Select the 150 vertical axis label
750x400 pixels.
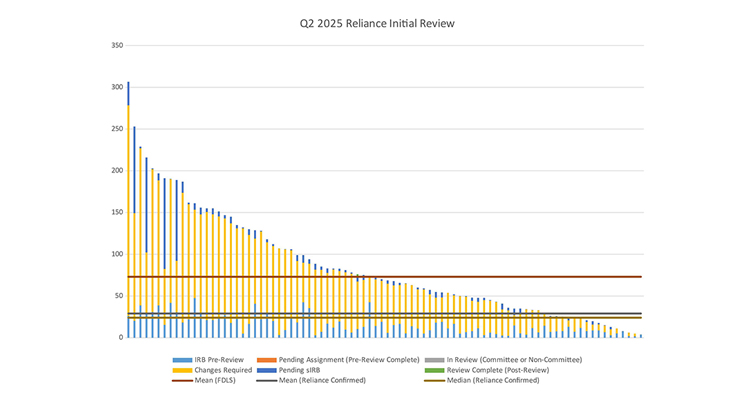(116, 213)
